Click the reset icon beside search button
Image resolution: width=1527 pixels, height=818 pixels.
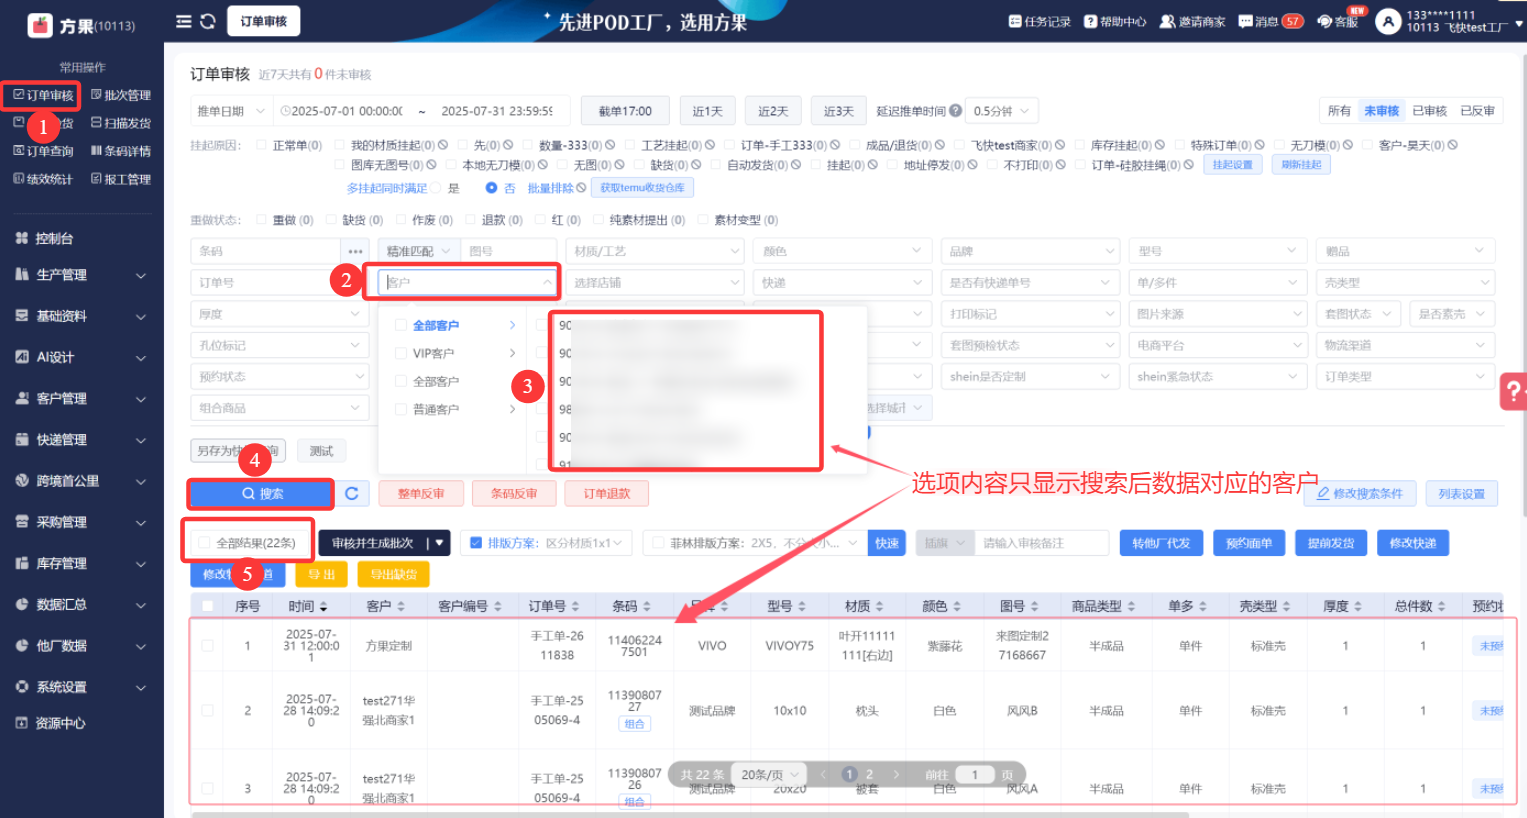coord(352,493)
